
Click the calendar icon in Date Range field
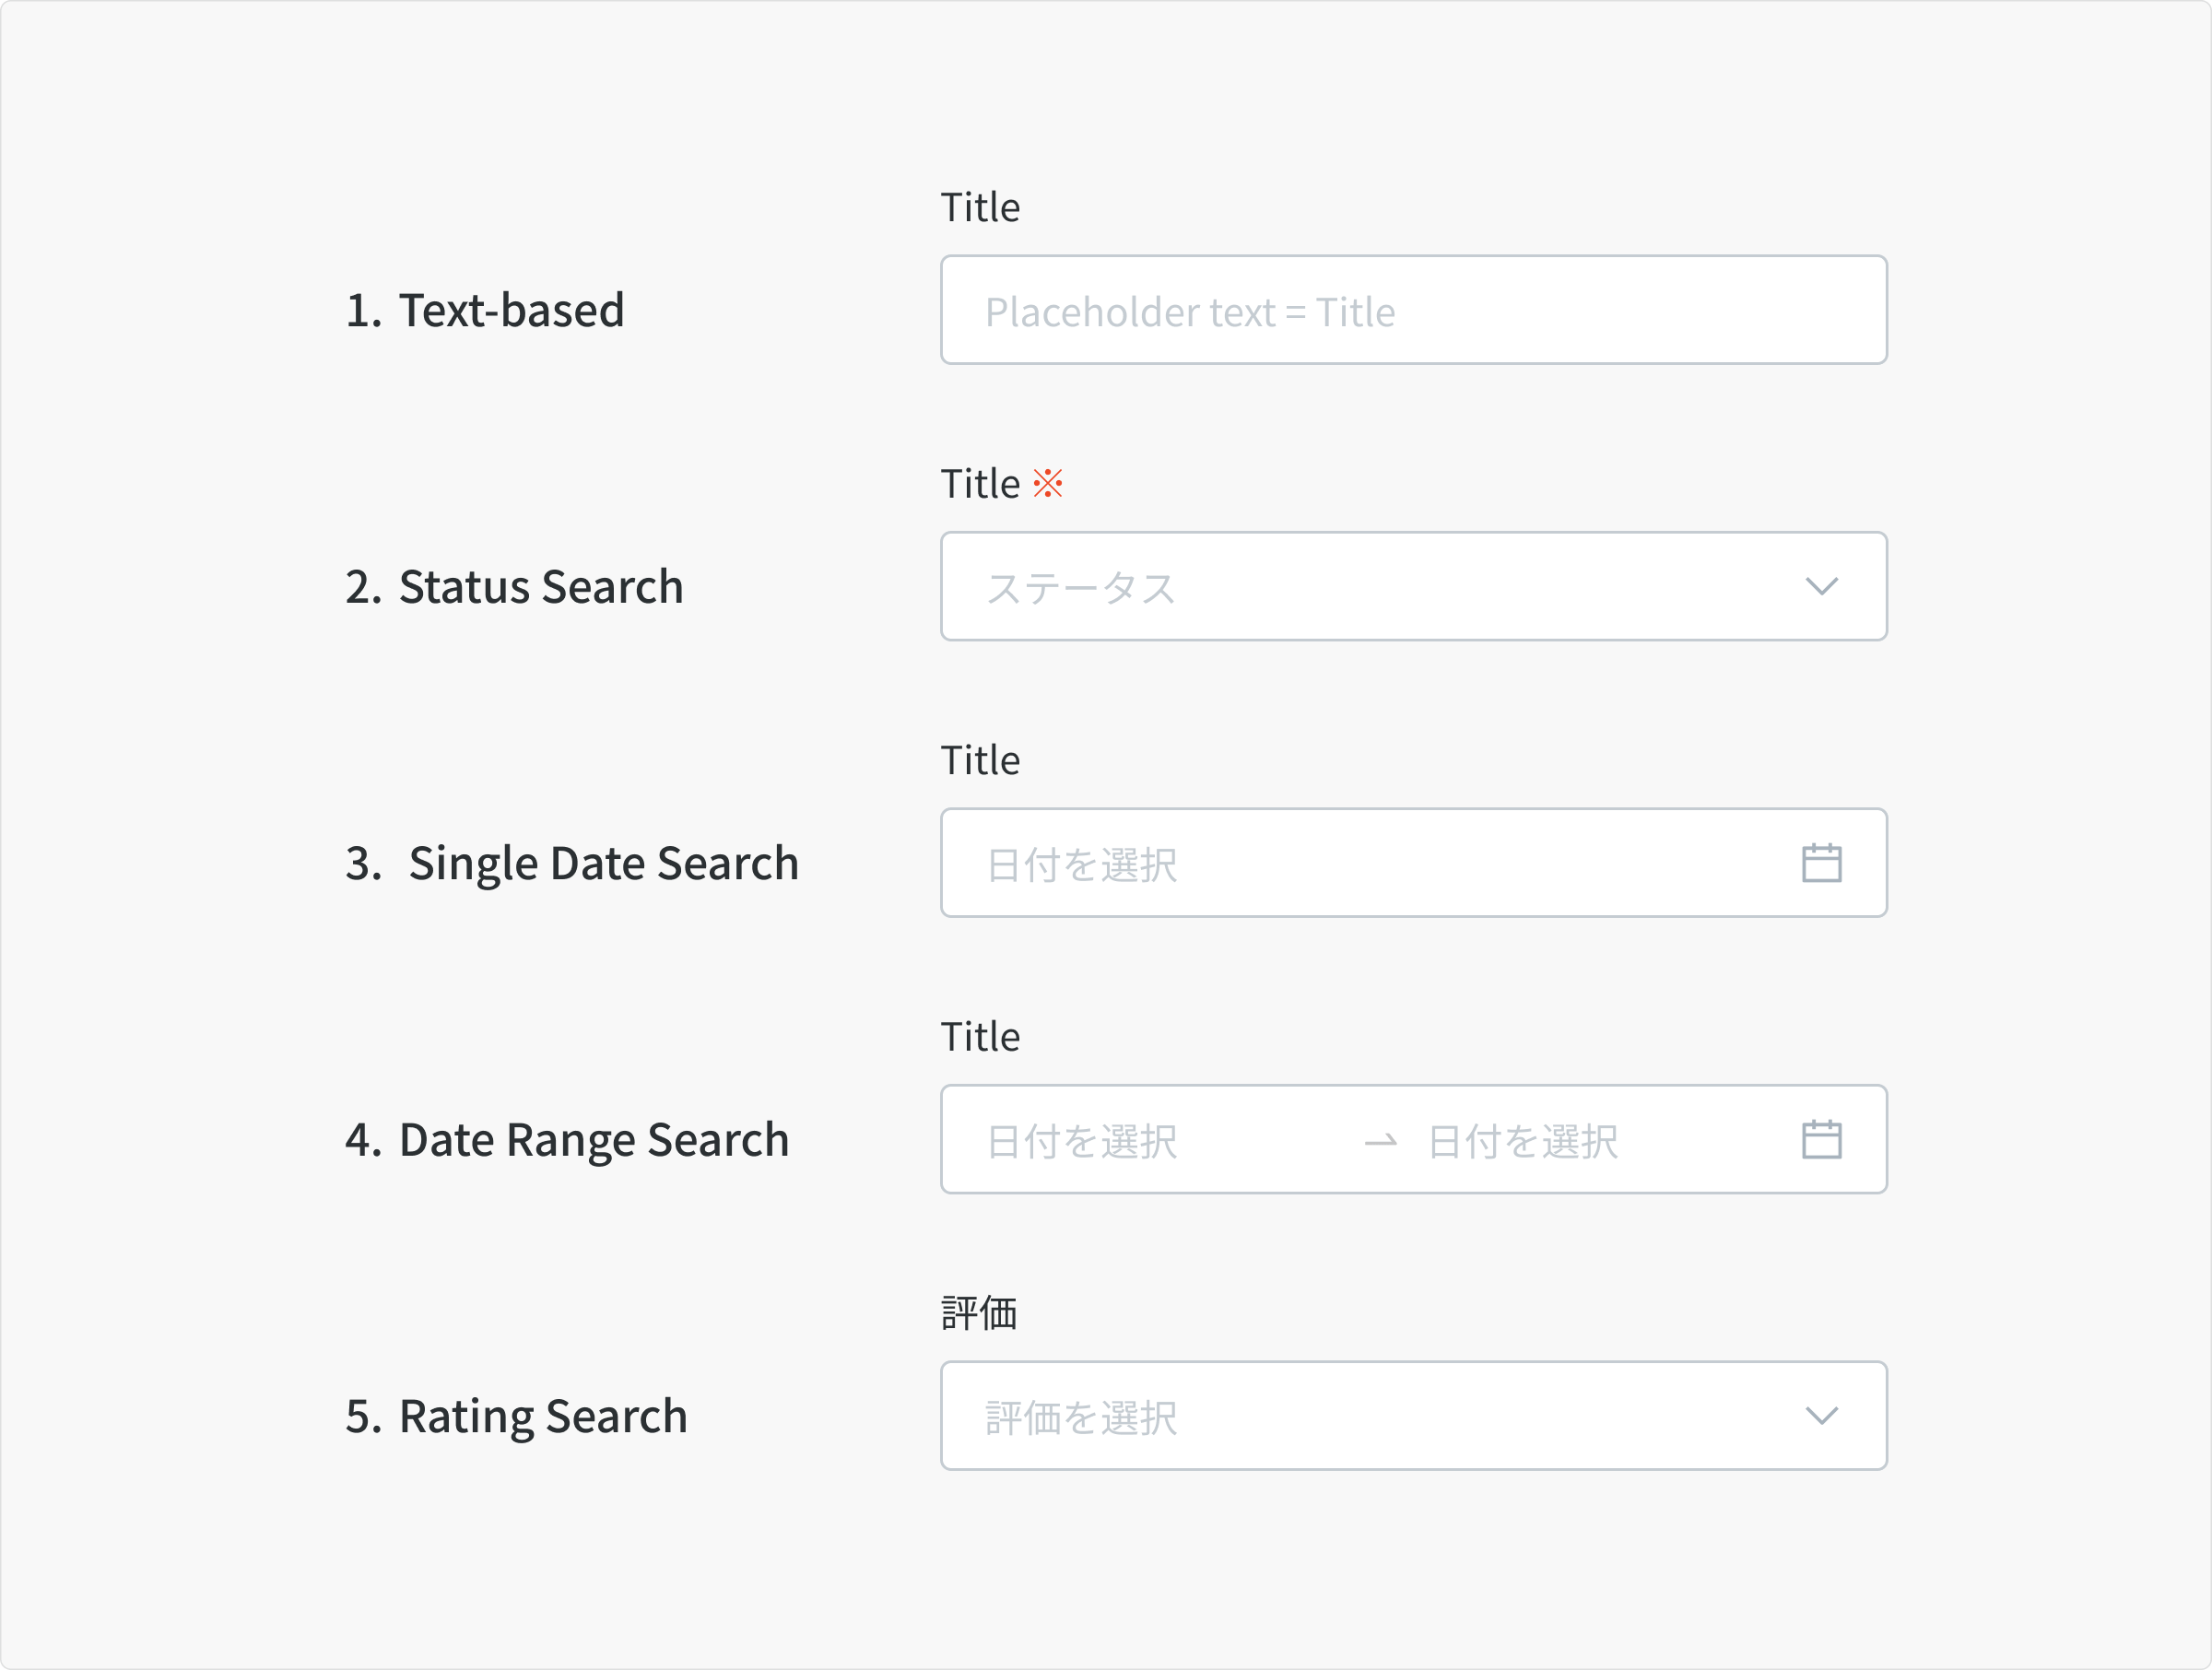(x=1822, y=1139)
